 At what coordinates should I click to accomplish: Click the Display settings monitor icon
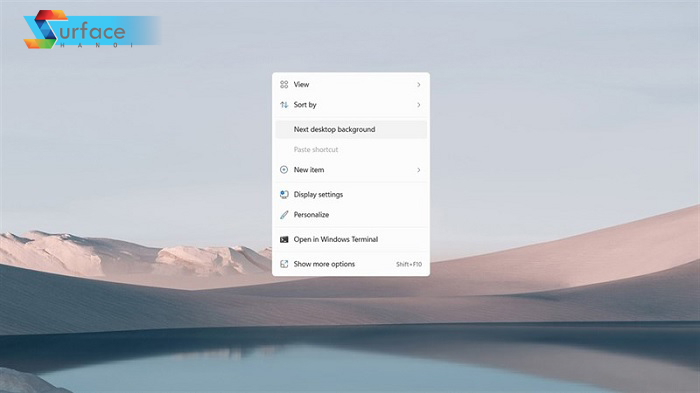[x=284, y=194]
